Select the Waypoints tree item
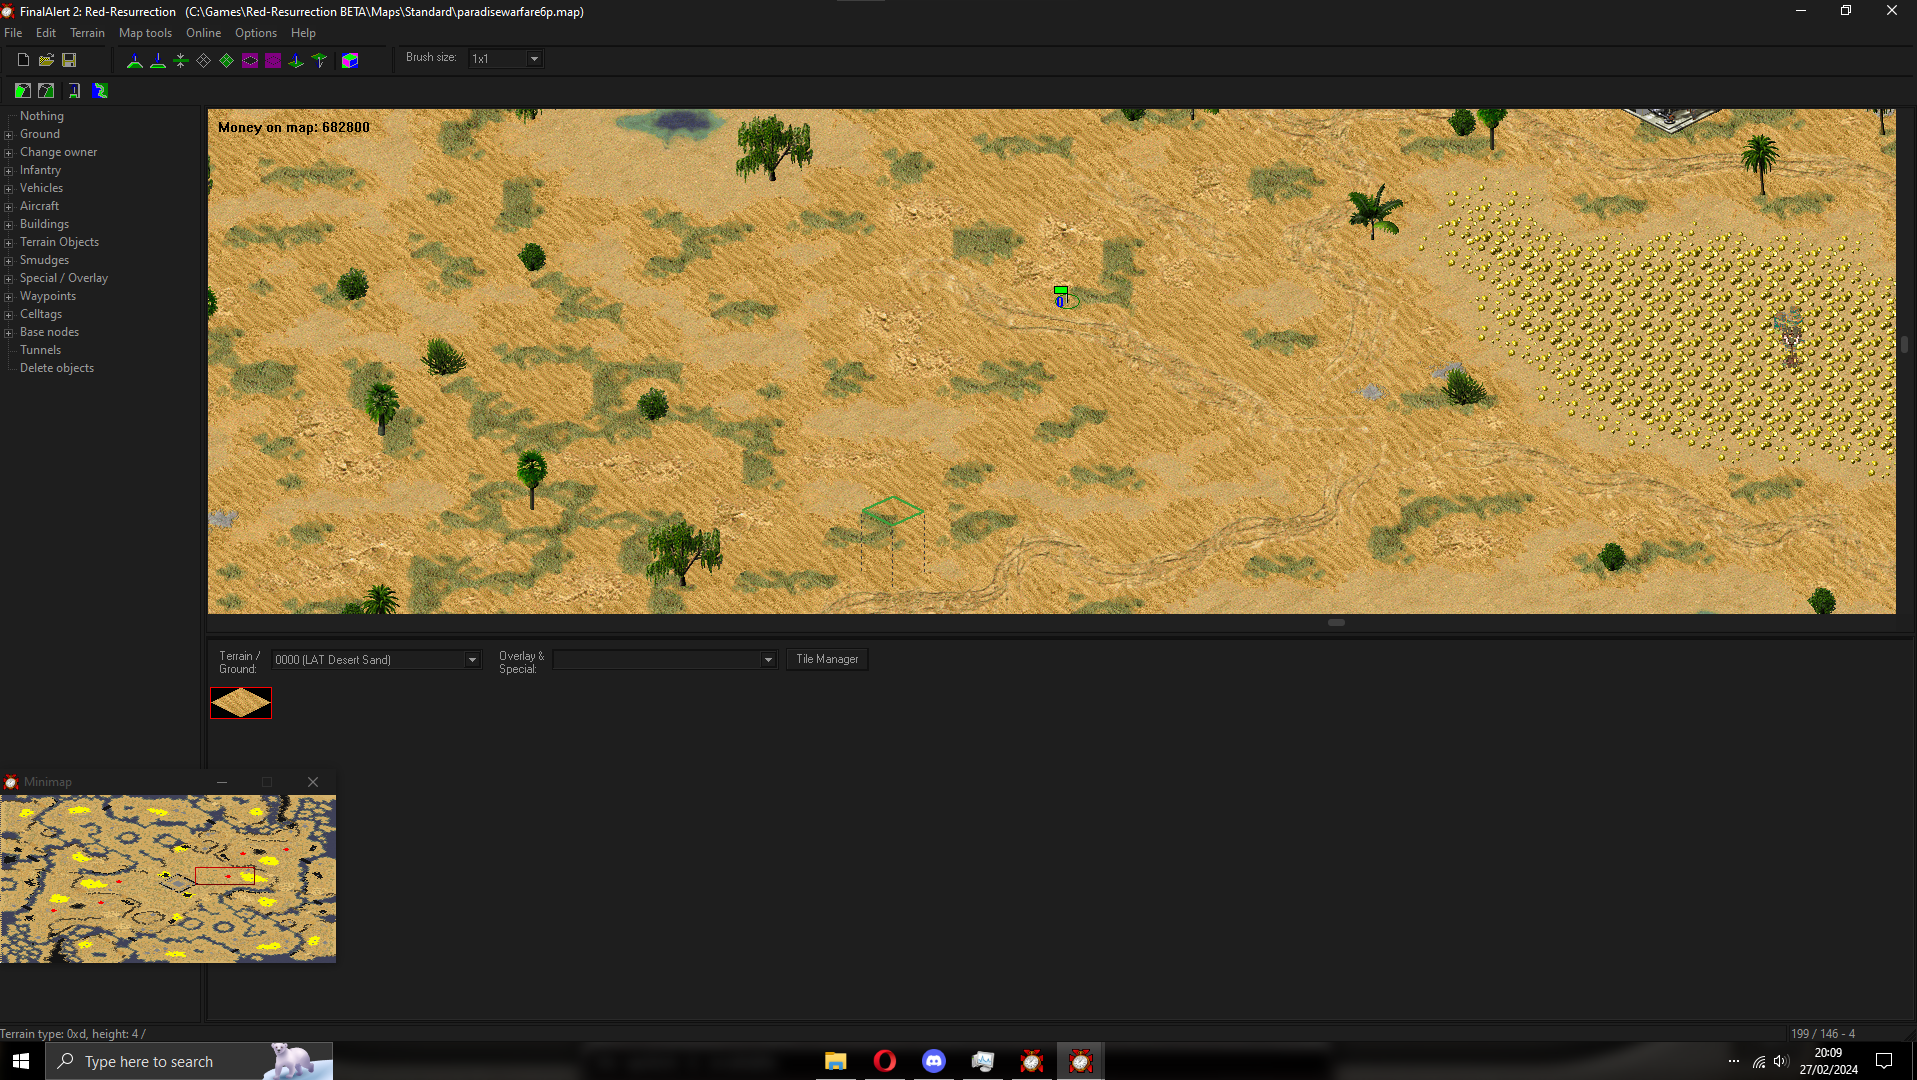This screenshot has width=1917, height=1080. pyautogui.click(x=48, y=296)
